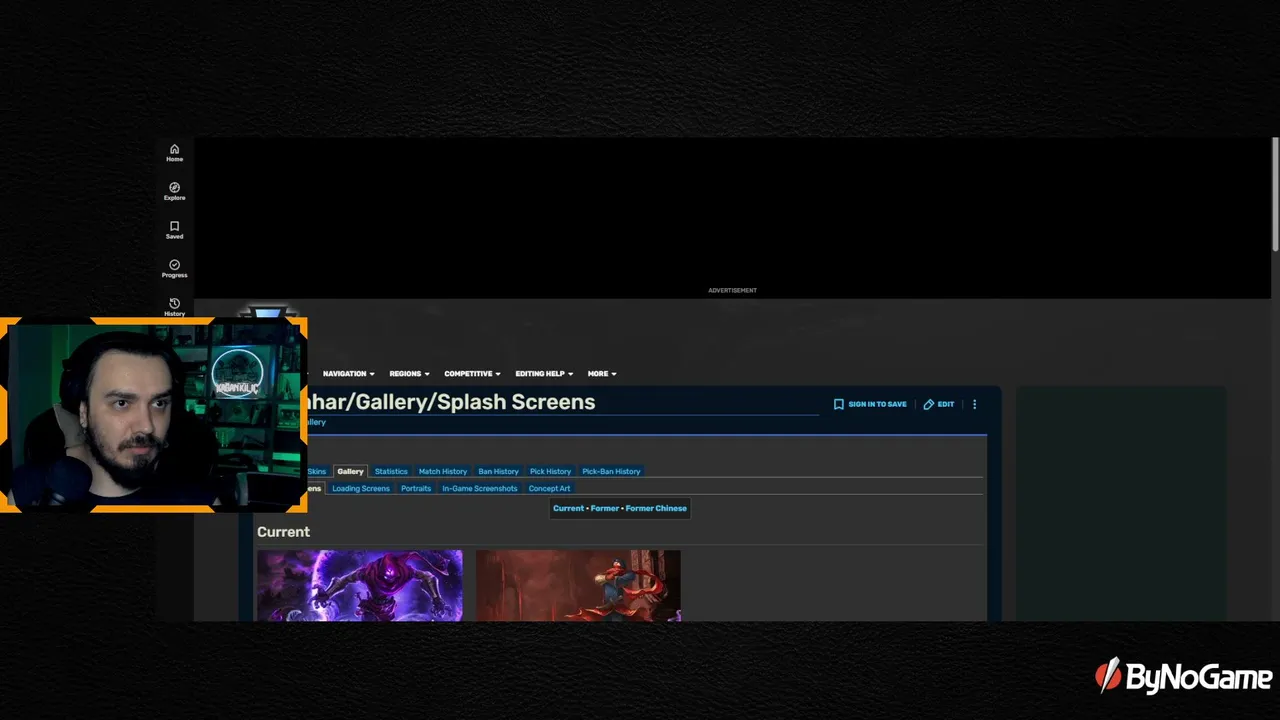Expand the More dropdown menu

[602, 374]
